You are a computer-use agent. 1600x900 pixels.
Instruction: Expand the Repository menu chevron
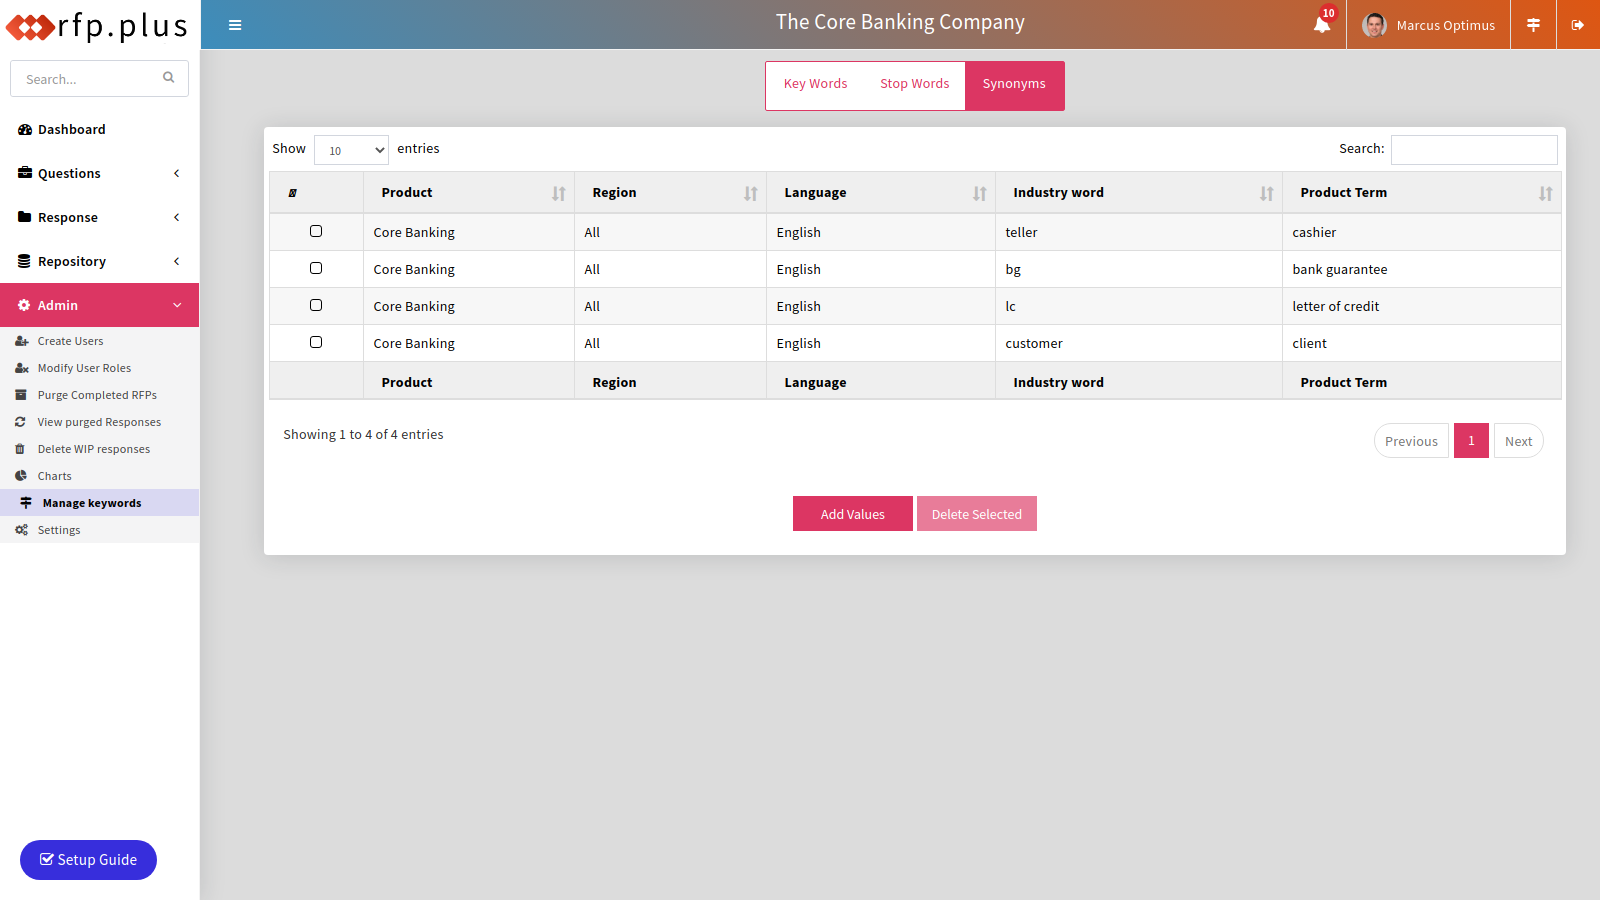tap(177, 261)
